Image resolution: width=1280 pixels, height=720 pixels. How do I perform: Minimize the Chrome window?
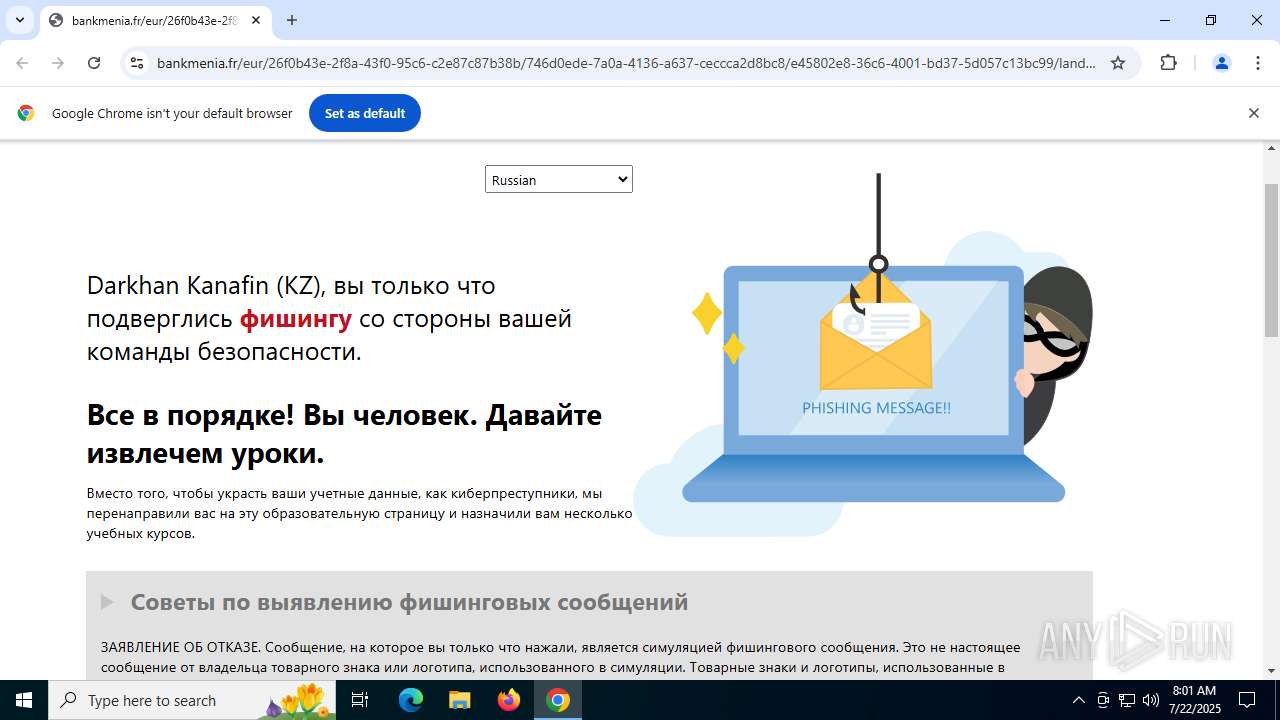click(x=1165, y=20)
